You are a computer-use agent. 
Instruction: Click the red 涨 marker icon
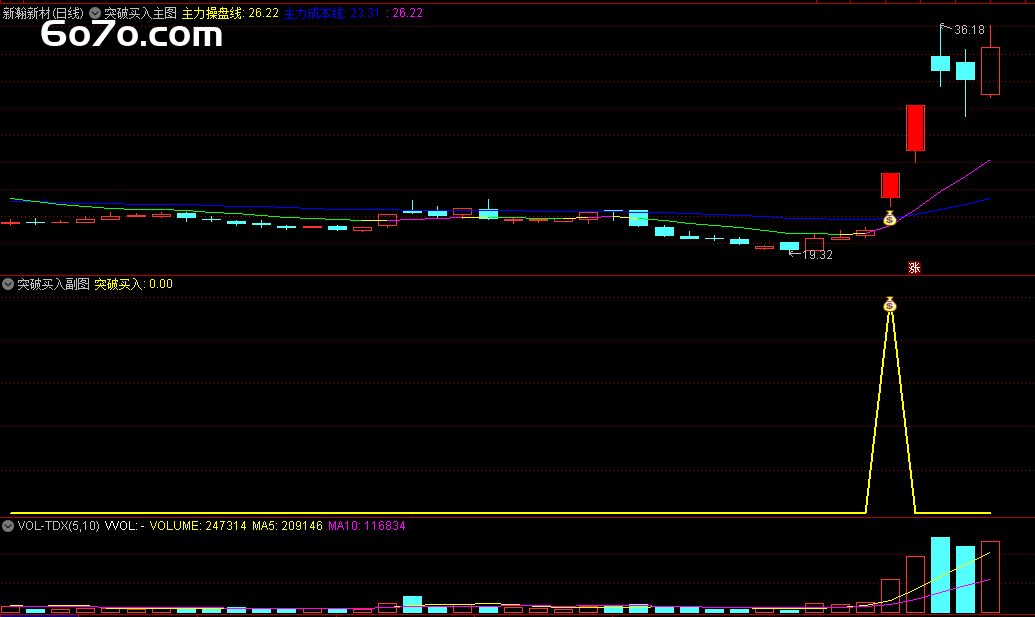coord(914,267)
